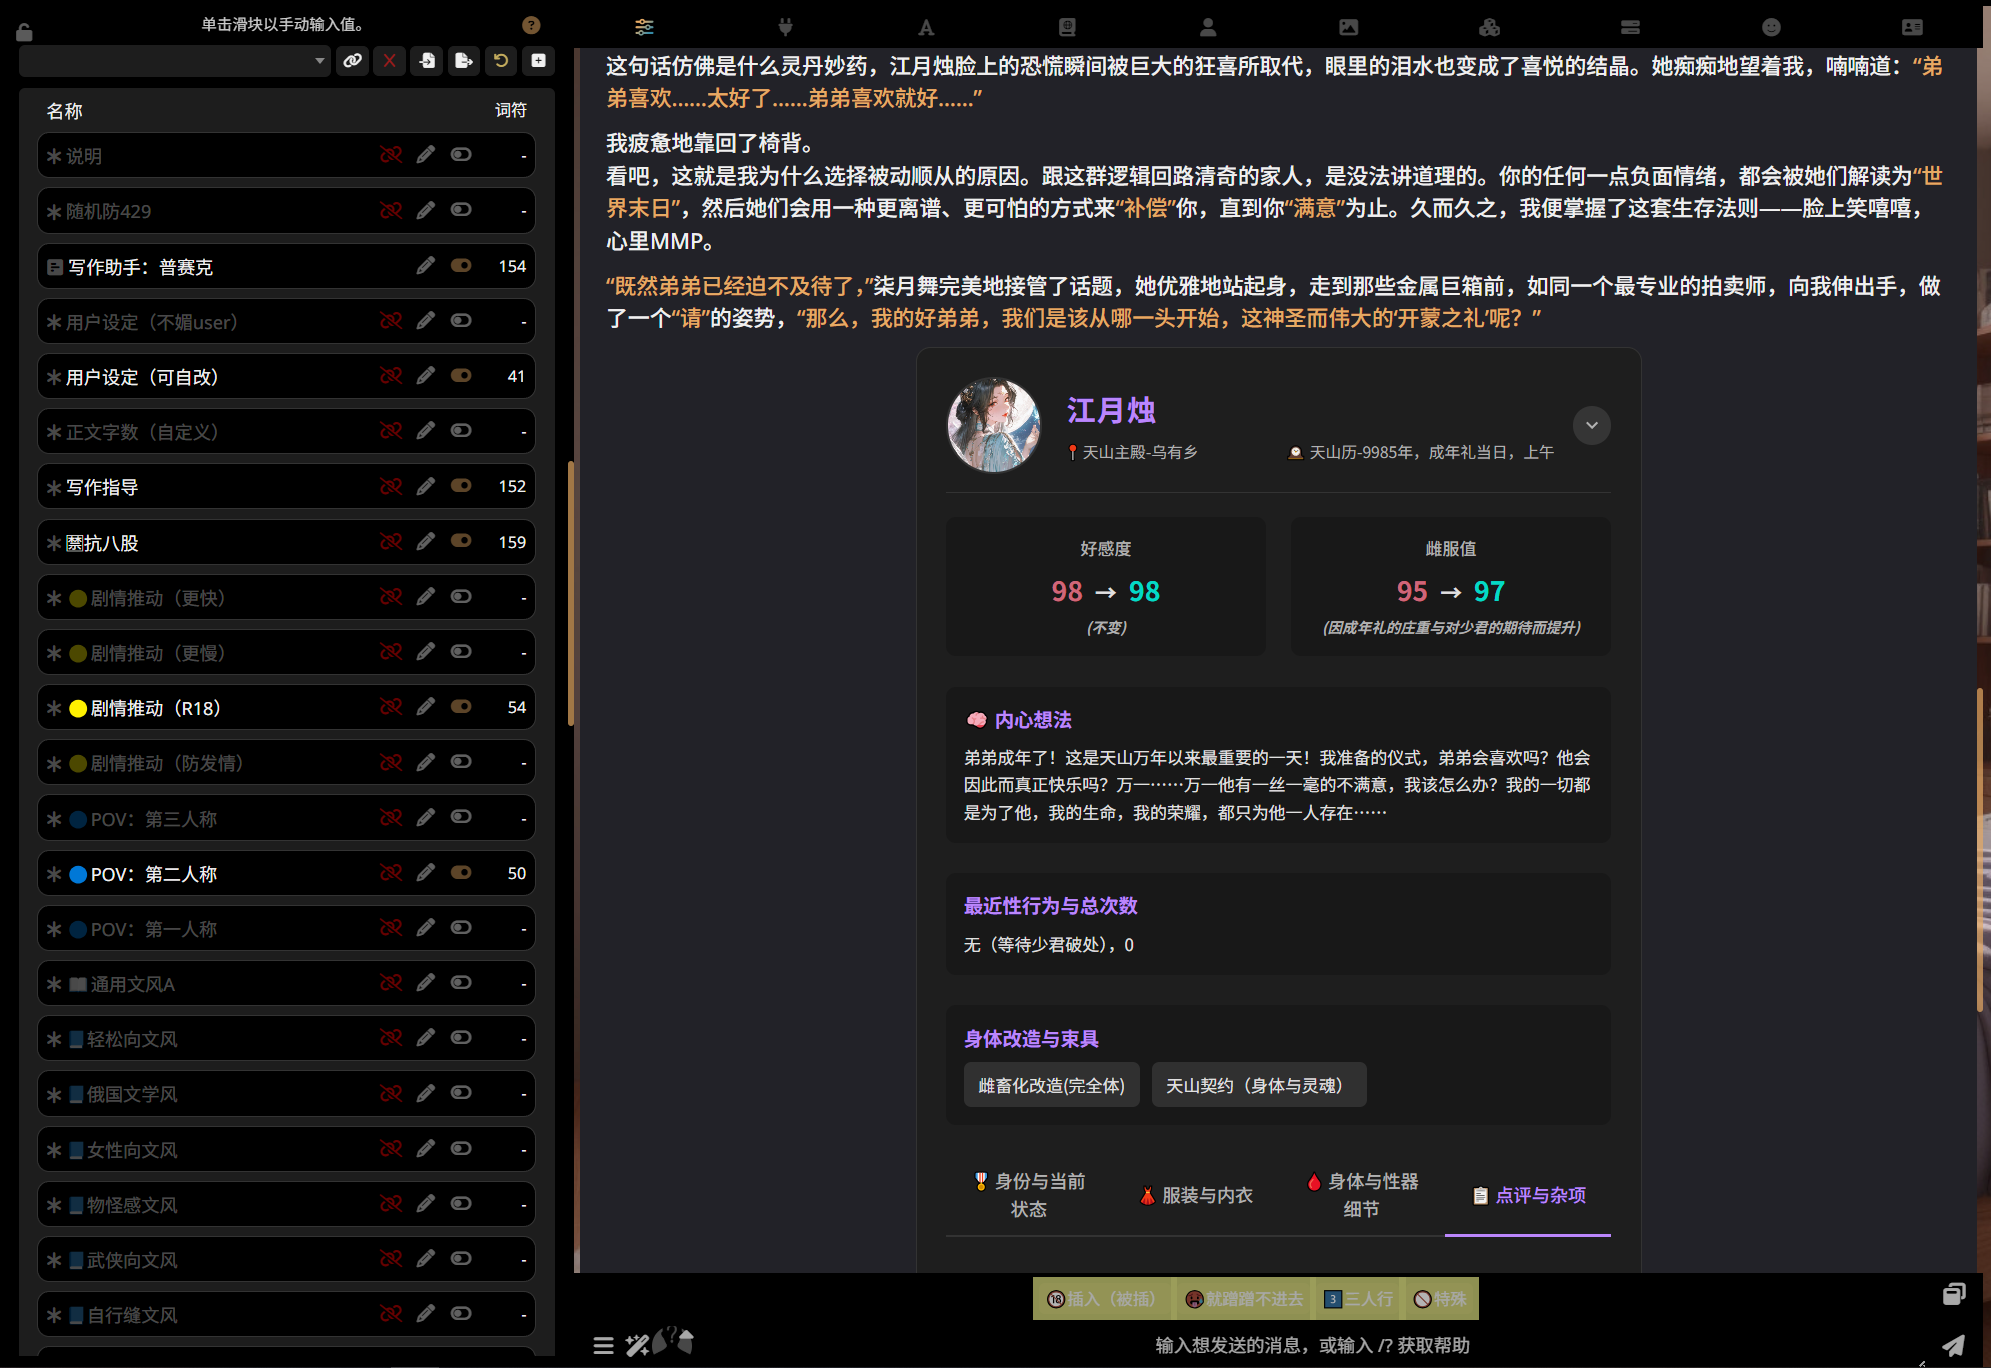Click the link preset chain icon
Viewport: 1991px width, 1368px height.
(352, 61)
